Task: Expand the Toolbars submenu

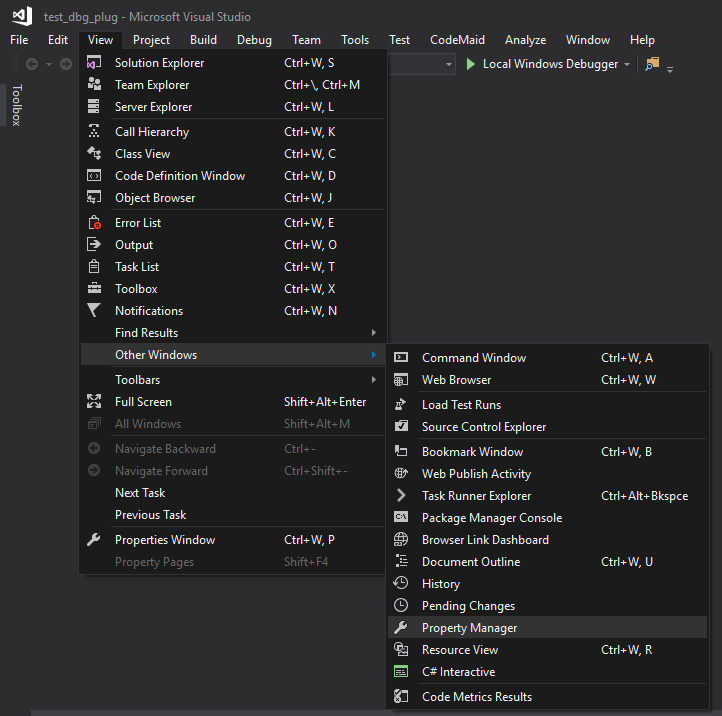Action: click(x=373, y=379)
